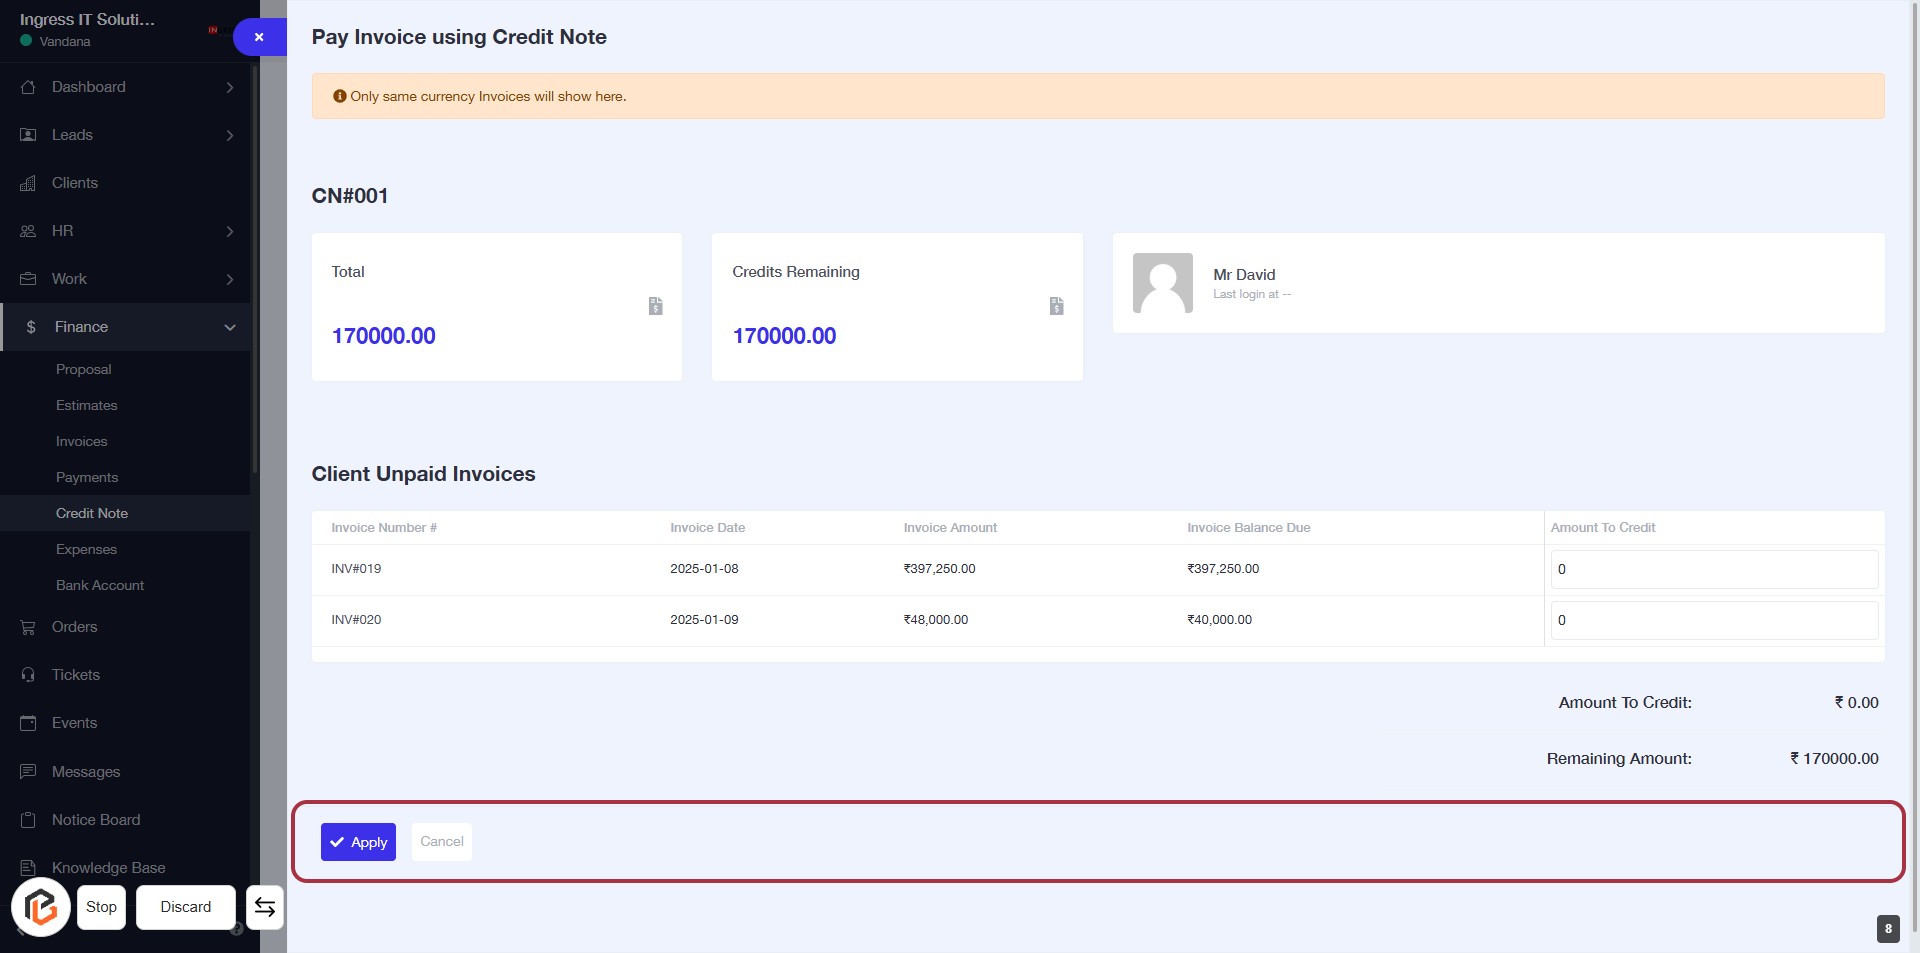The image size is (1920, 953).
Task: Click the Cancel button
Action: click(442, 842)
